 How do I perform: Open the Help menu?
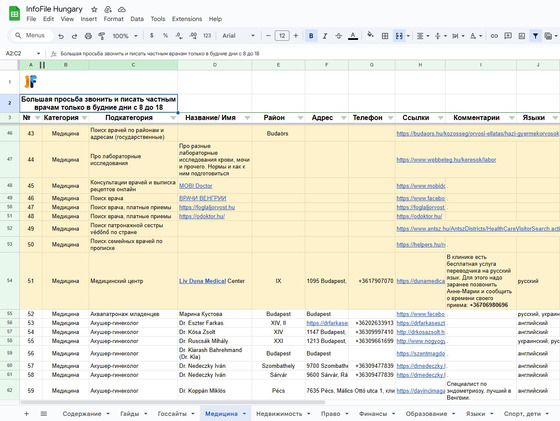[x=215, y=19]
